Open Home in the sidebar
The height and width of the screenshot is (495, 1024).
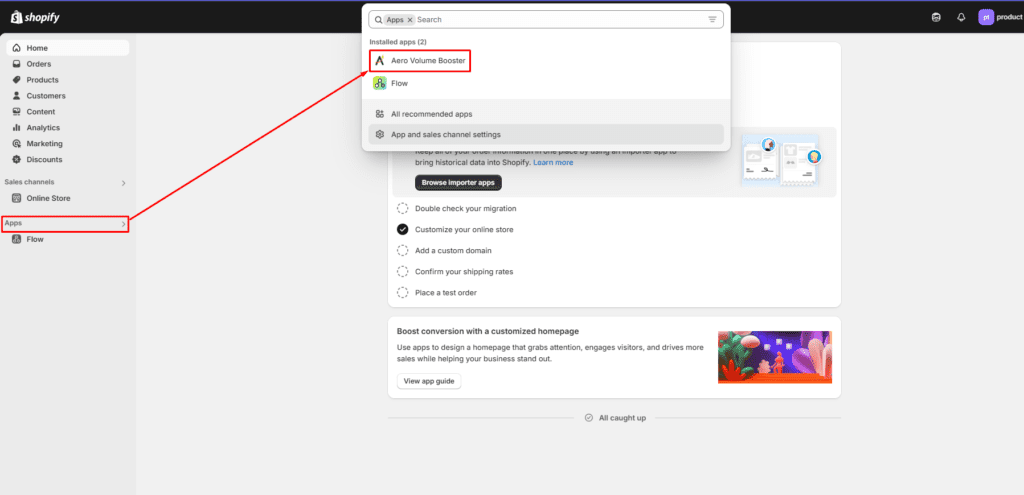(68, 48)
